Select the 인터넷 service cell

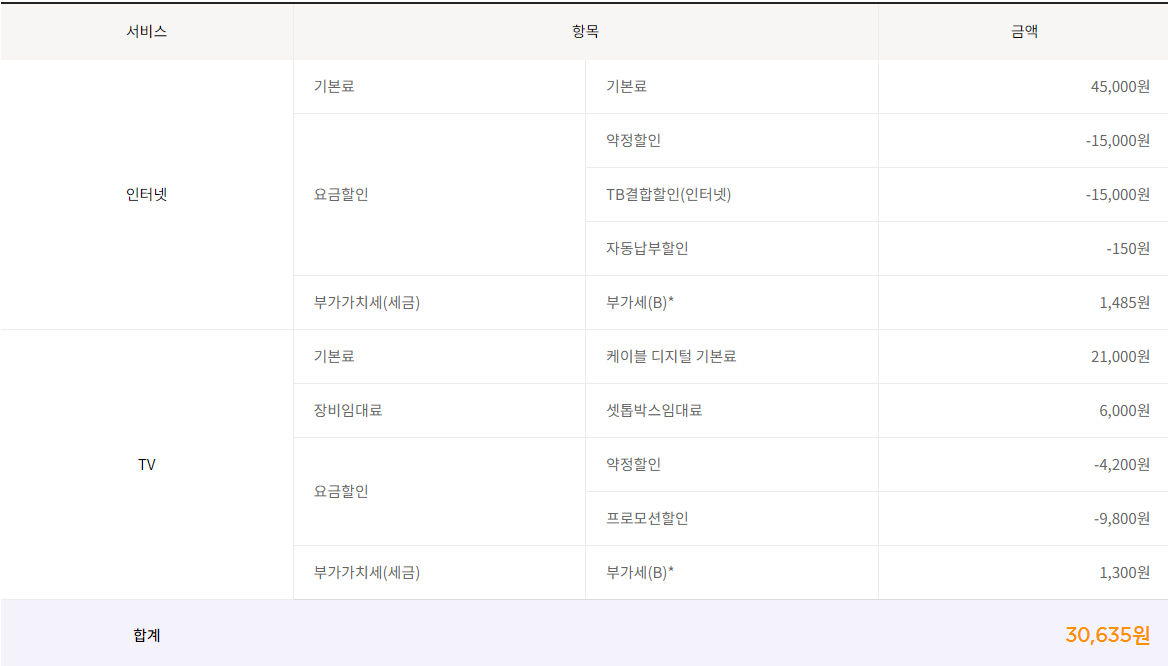[146, 194]
